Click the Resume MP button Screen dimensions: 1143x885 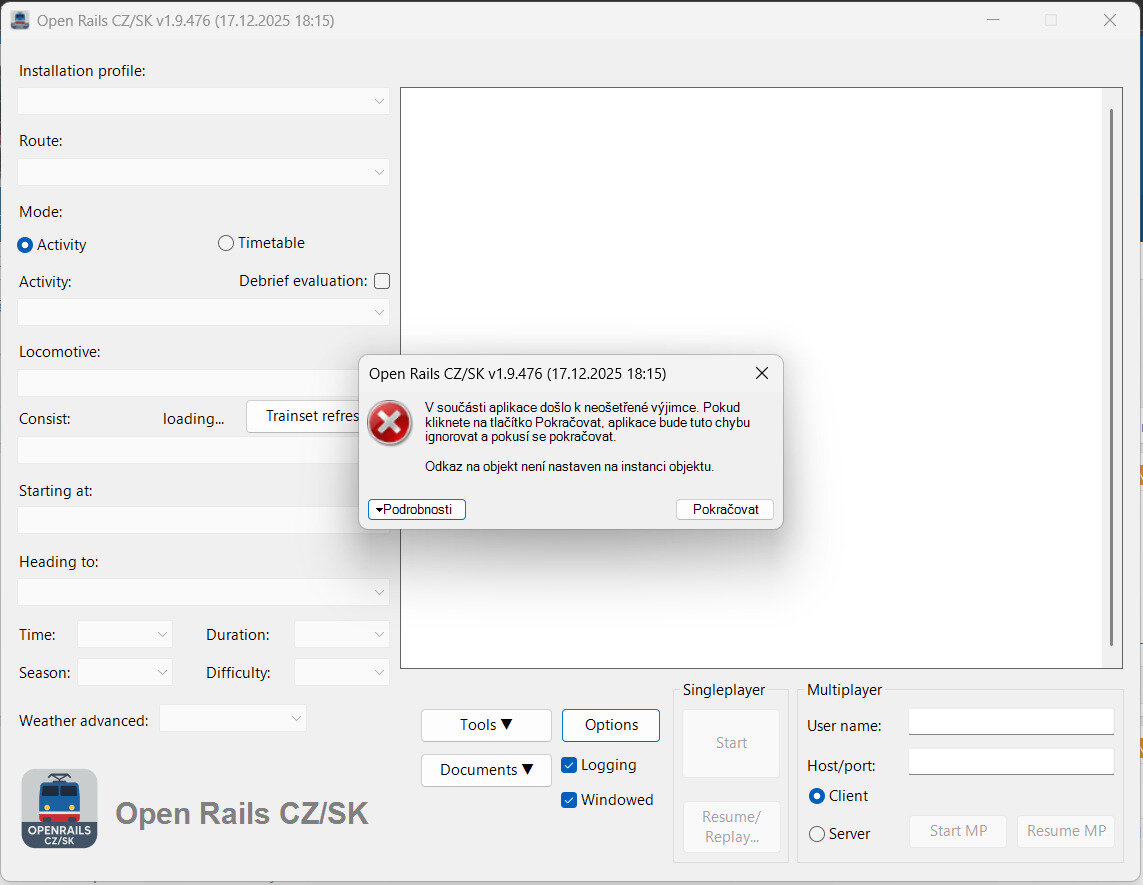point(1066,831)
